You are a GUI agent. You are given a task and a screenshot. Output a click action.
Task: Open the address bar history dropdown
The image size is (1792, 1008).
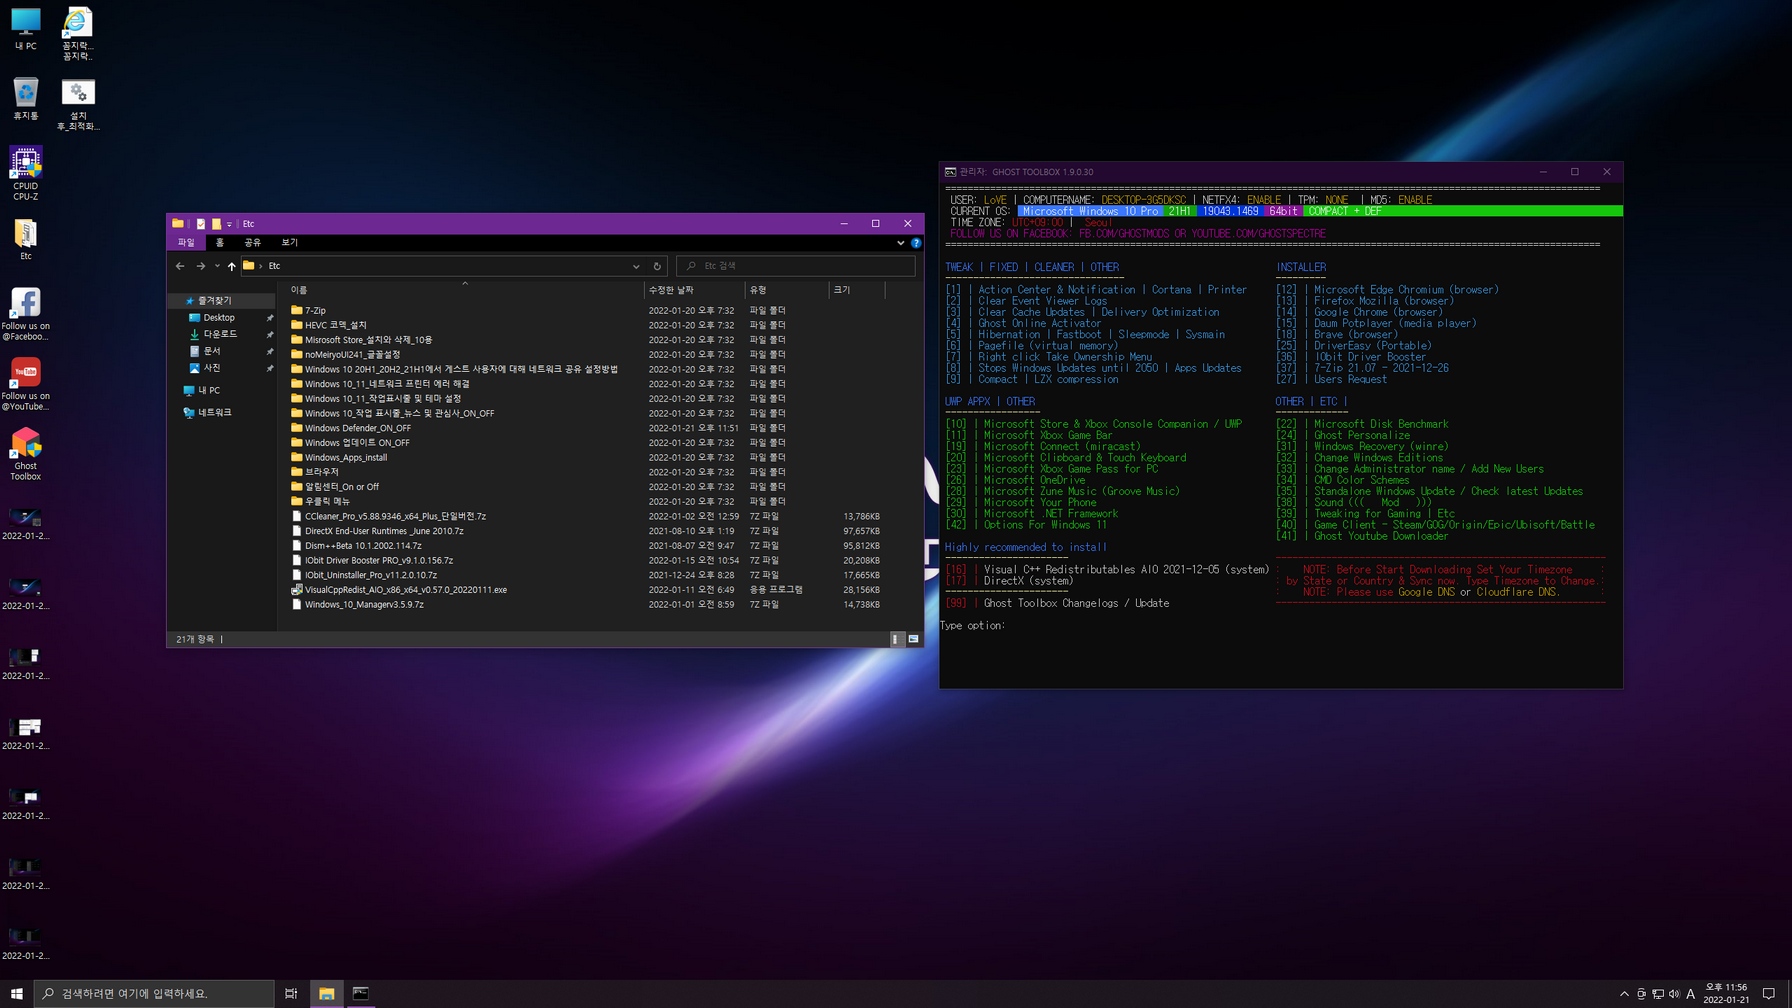(x=636, y=266)
